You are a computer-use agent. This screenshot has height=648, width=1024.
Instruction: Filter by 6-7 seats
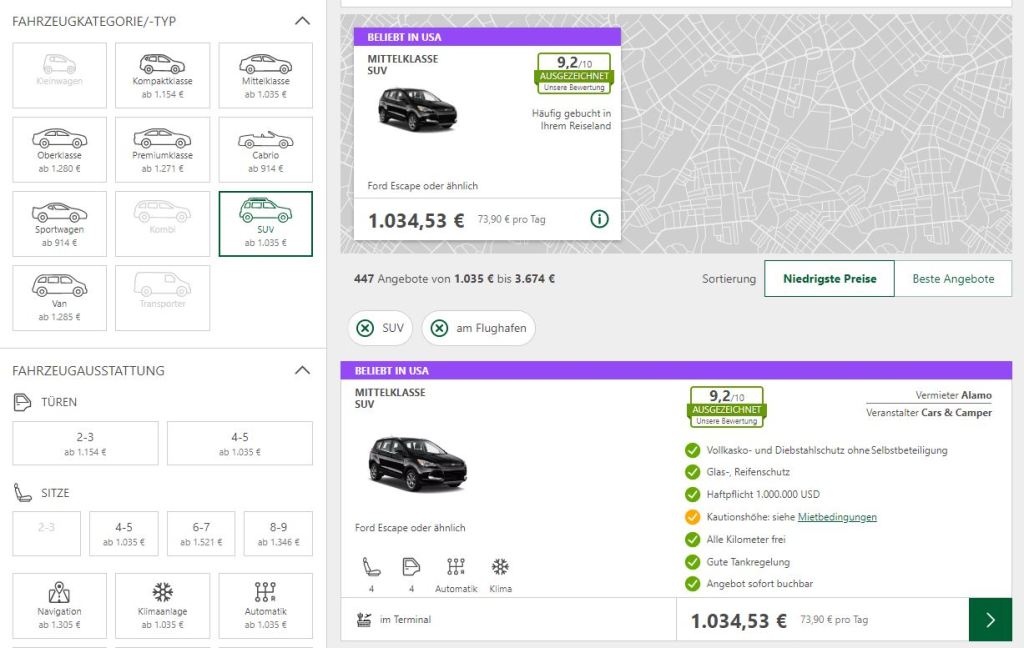(201, 533)
